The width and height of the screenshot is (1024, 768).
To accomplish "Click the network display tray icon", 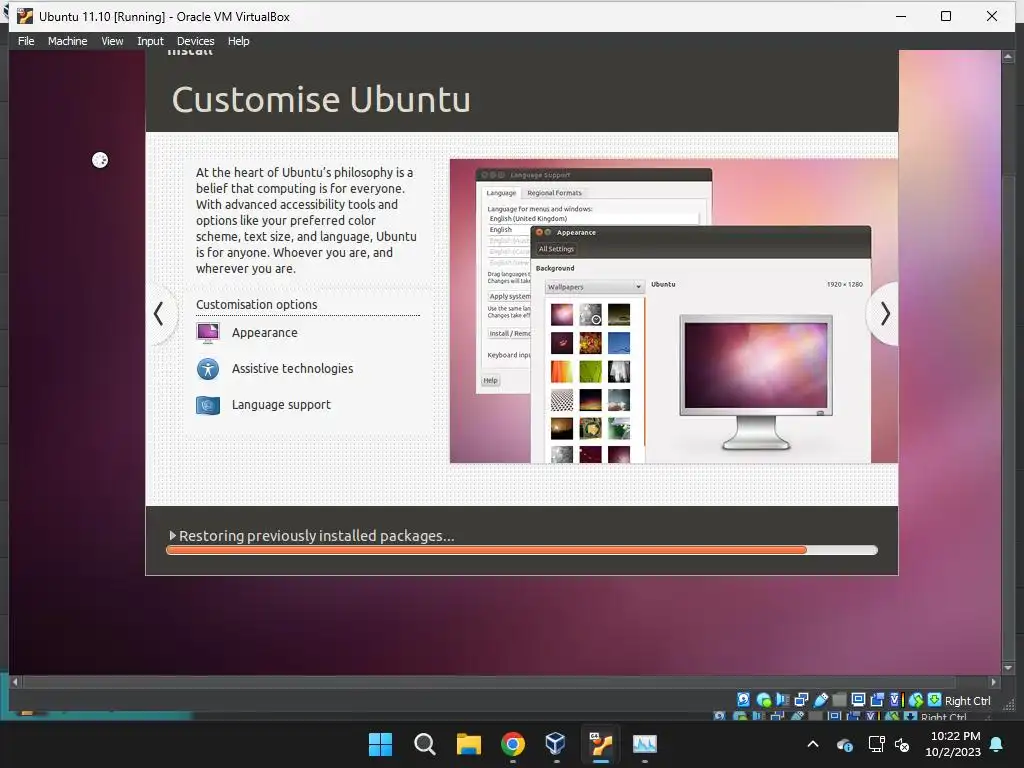I will pyautogui.click(x=876, y=744).
